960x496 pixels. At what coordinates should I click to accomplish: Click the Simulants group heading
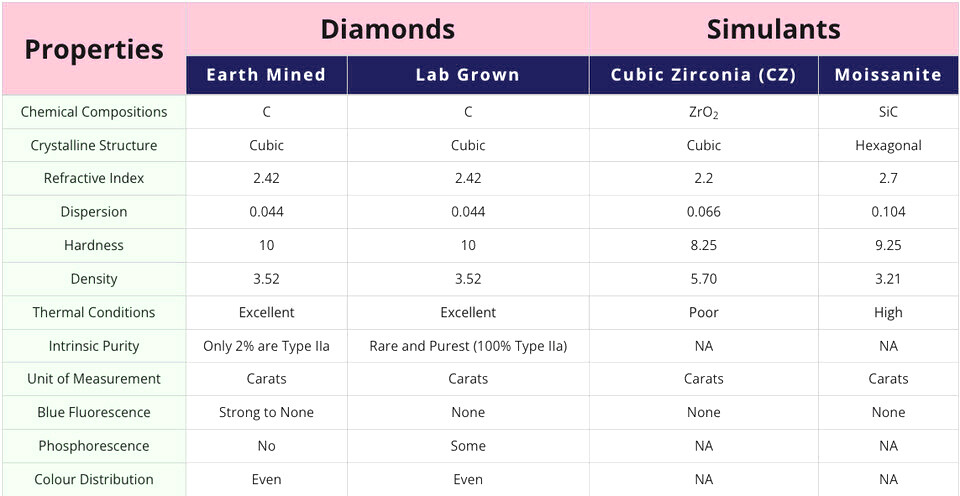(x=774, y=29)
